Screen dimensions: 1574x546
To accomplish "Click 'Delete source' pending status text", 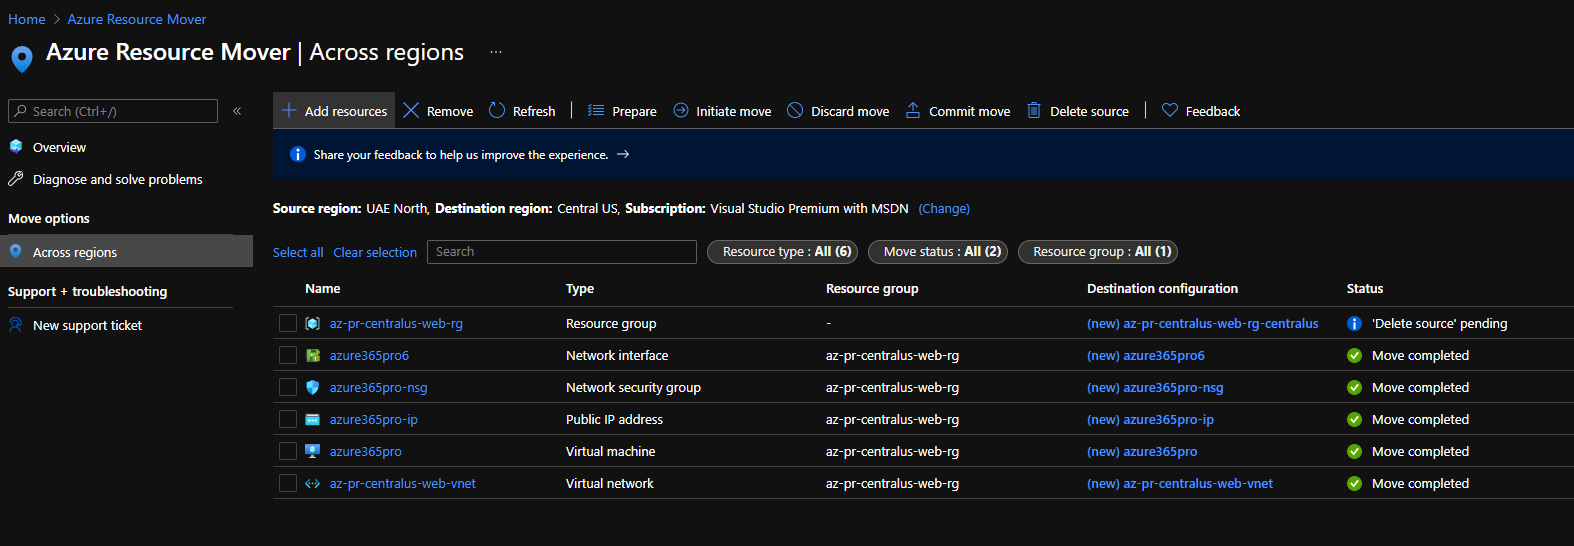I will pyautogui.click(x=1439, y=323).
